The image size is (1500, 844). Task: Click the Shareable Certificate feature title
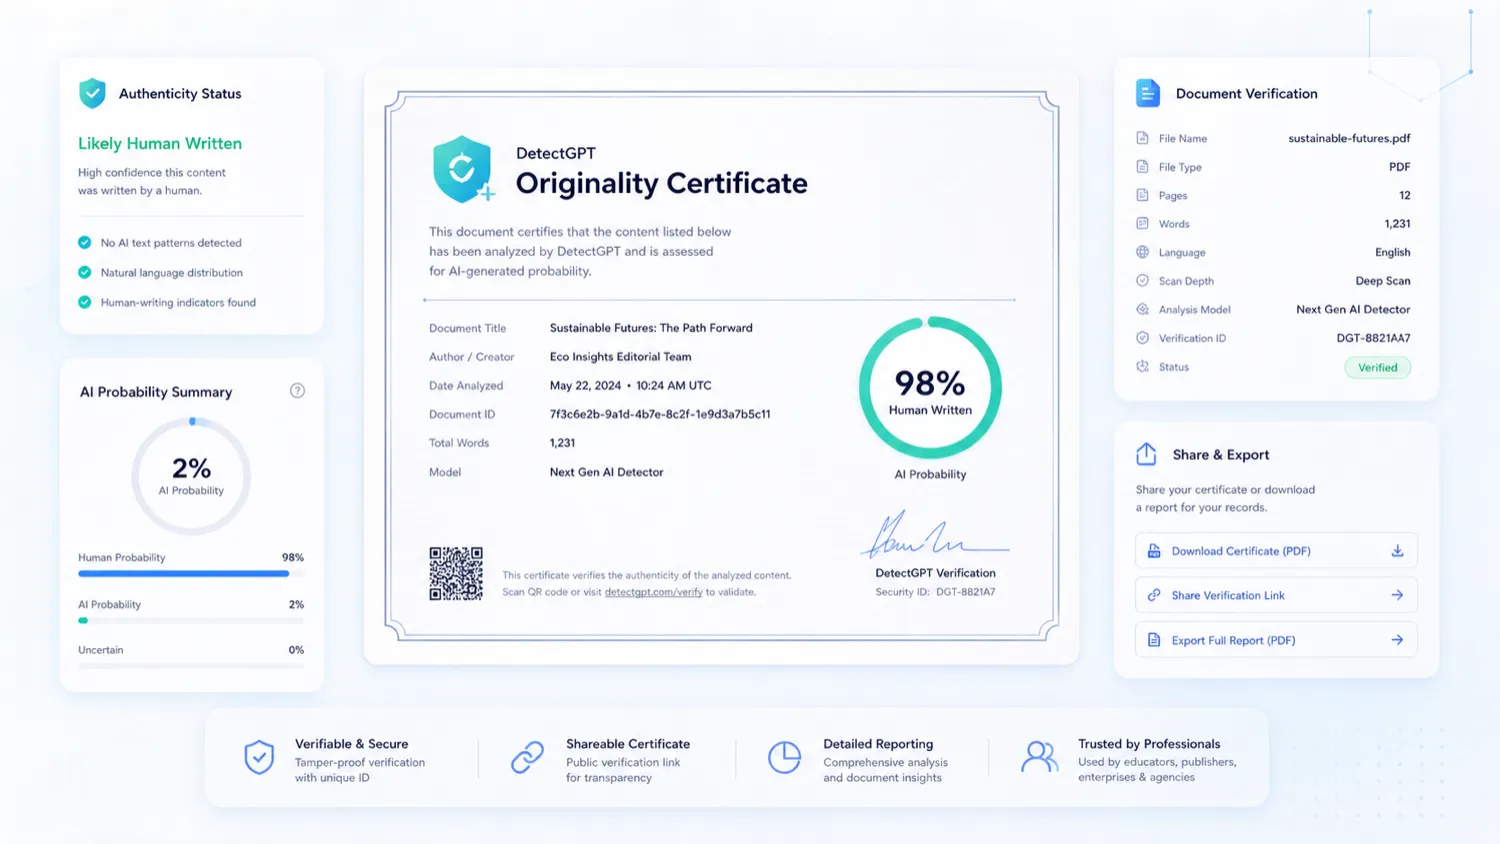tap(628, 744)
